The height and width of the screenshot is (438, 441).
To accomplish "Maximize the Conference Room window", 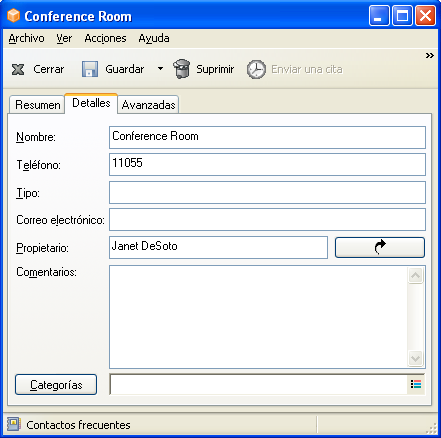I will [x=402, y=15].
